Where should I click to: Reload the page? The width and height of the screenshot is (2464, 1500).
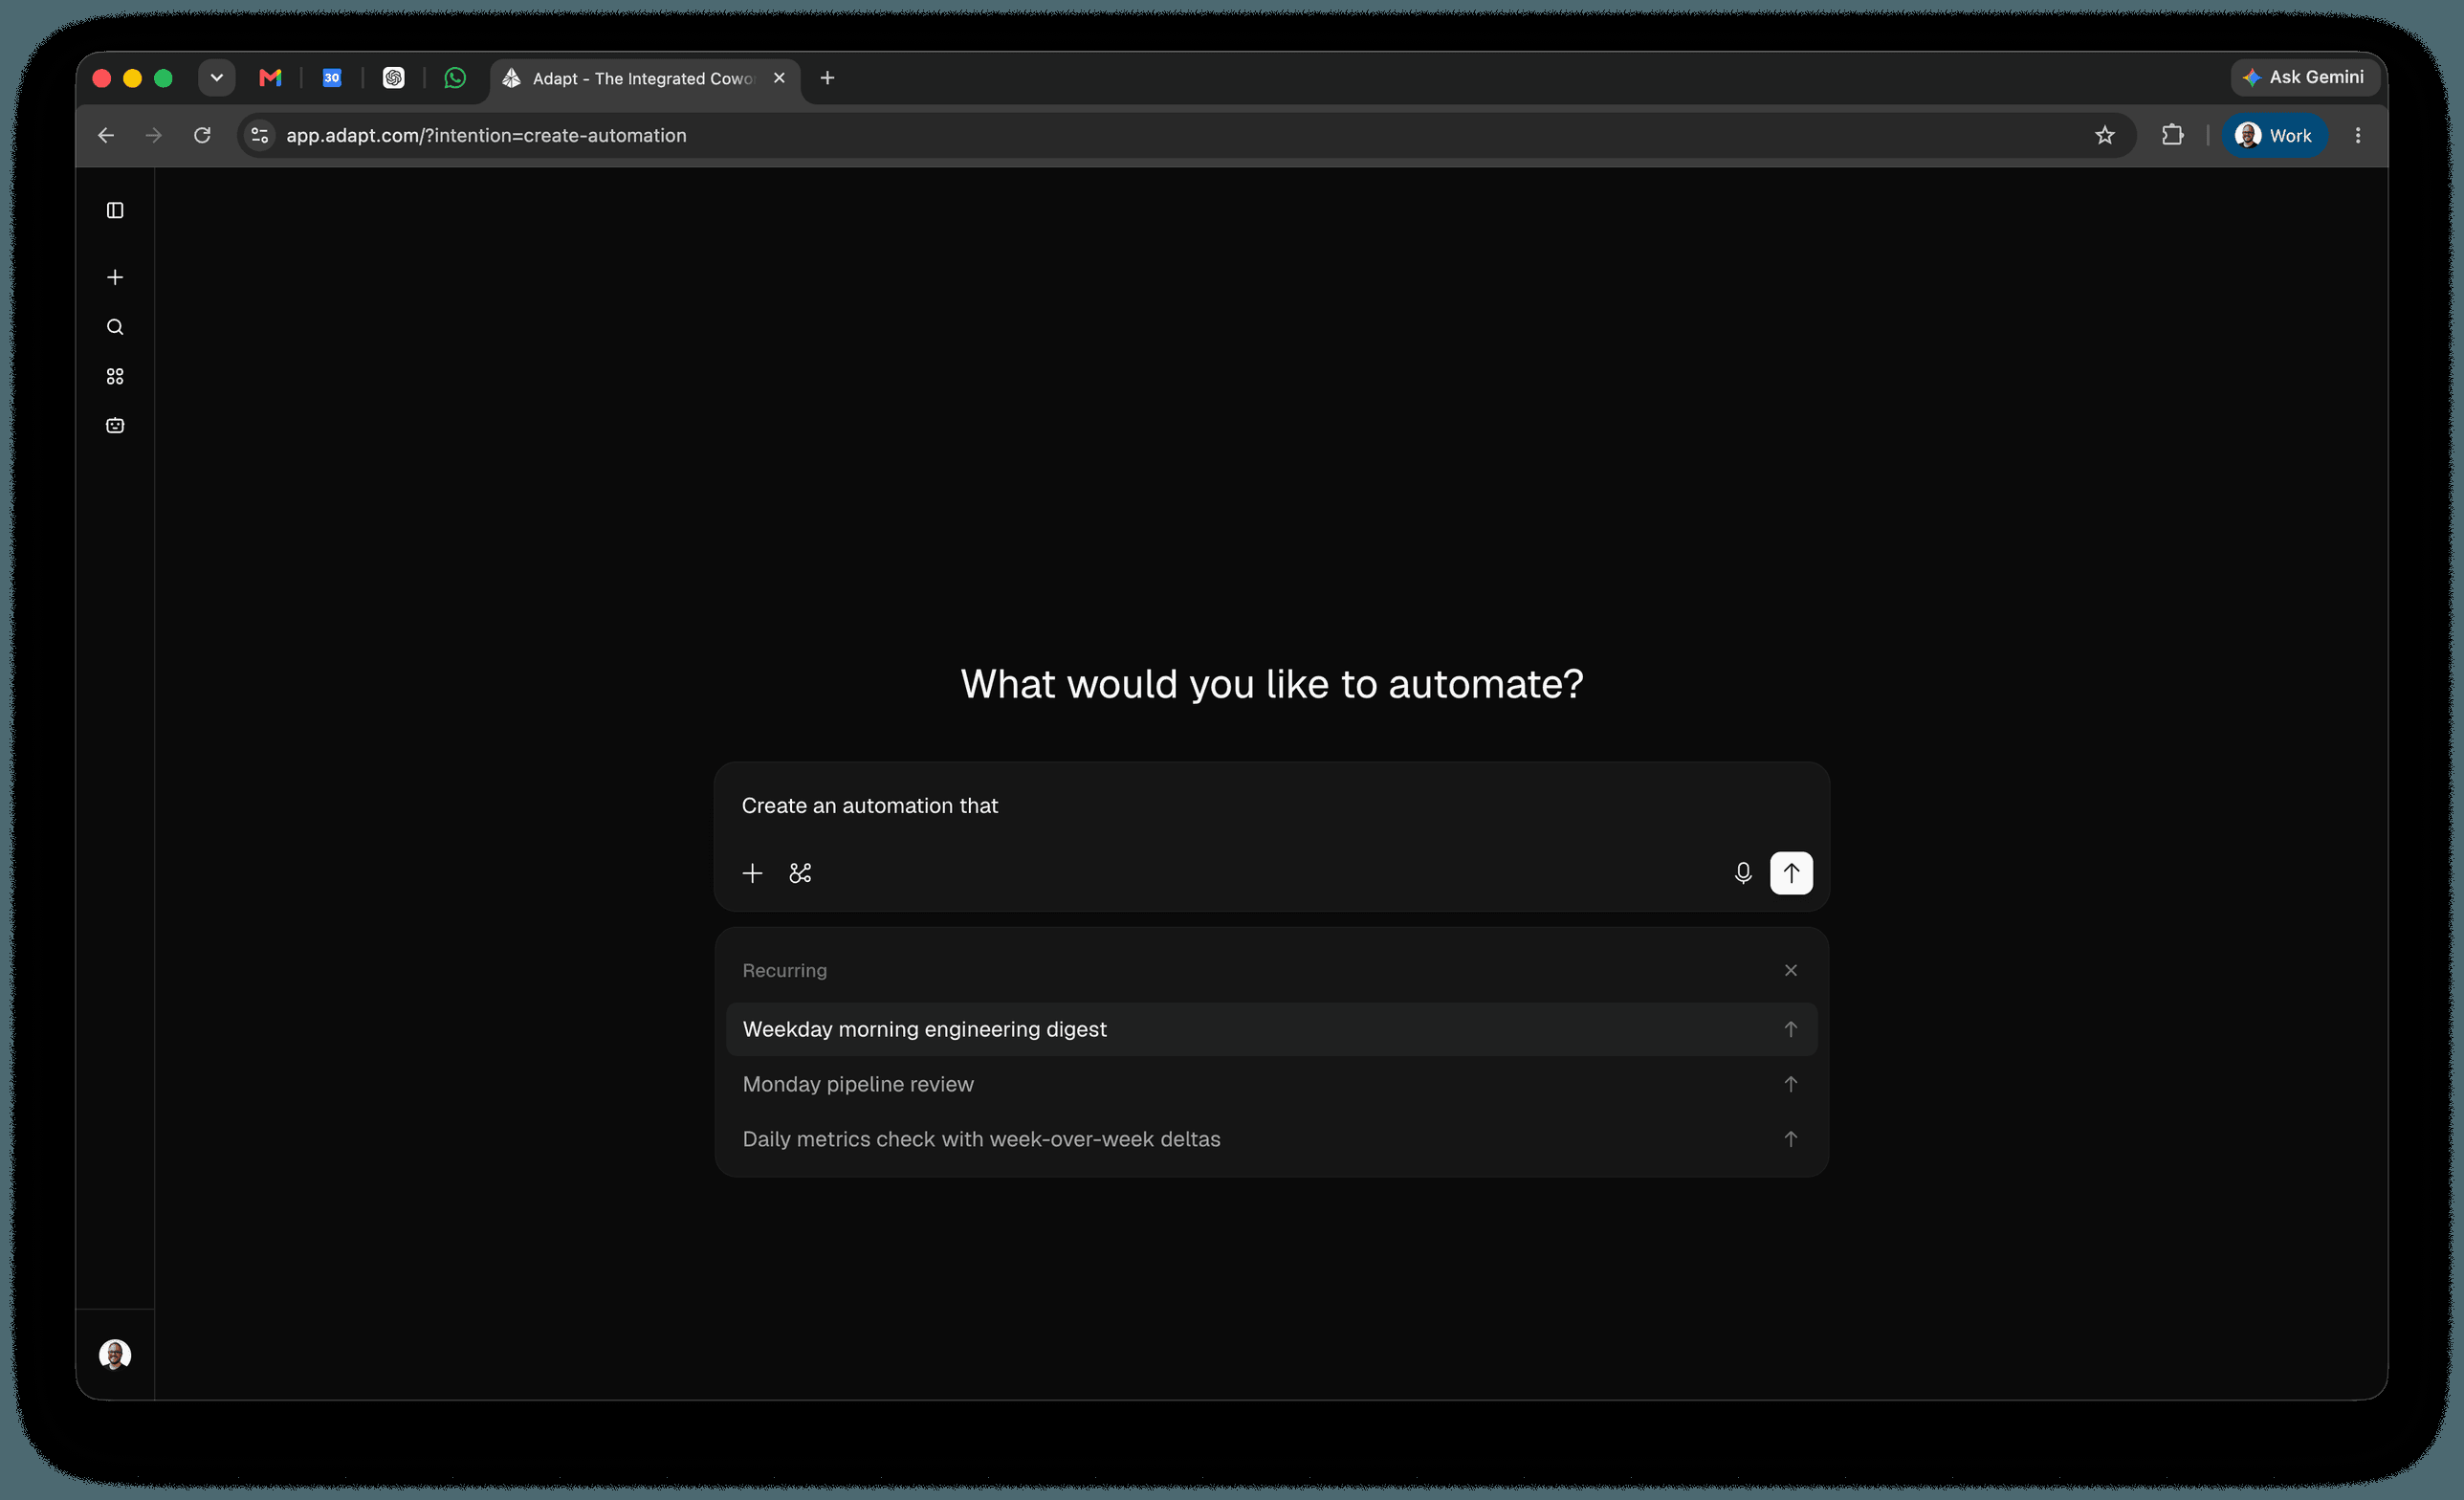coord(202,135)
